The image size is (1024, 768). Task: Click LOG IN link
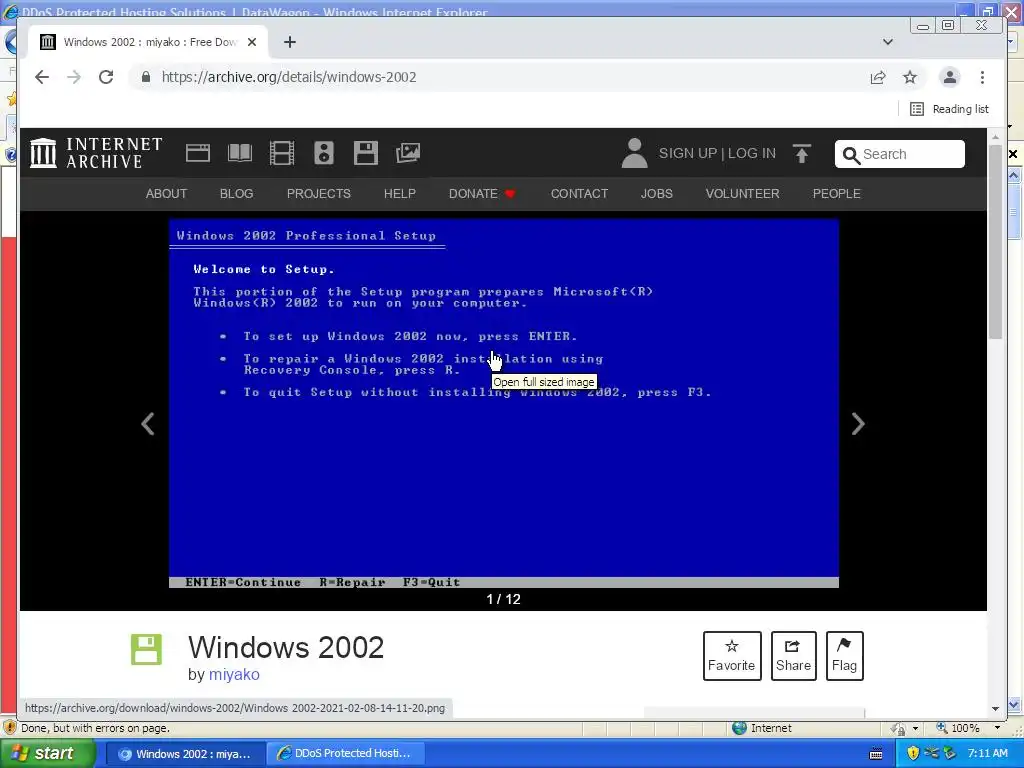752,153
